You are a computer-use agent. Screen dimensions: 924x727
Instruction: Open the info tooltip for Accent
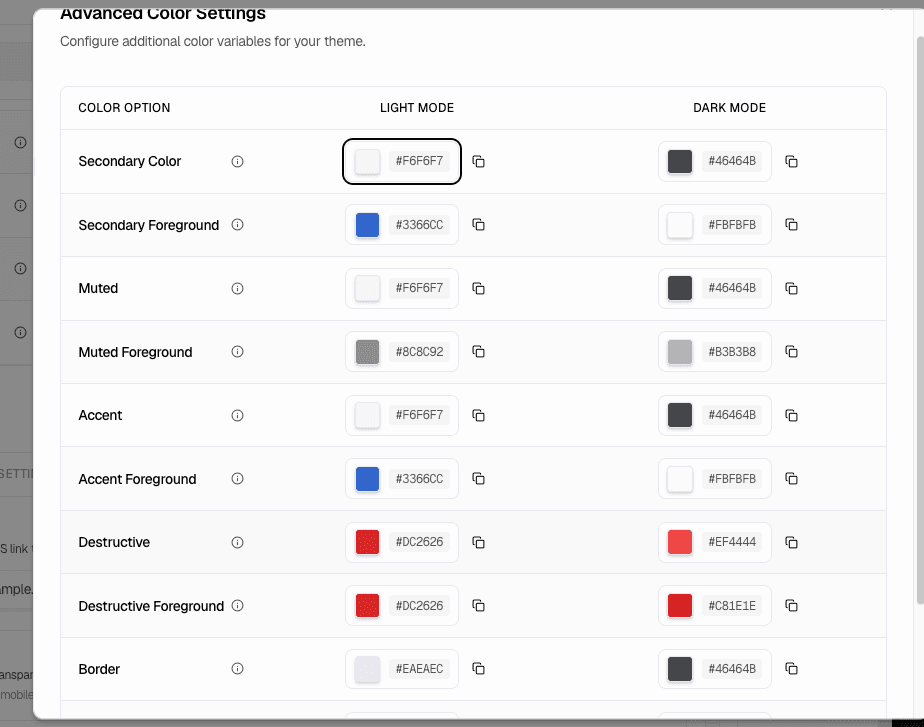pyautogui.click(x=237, y=415)
